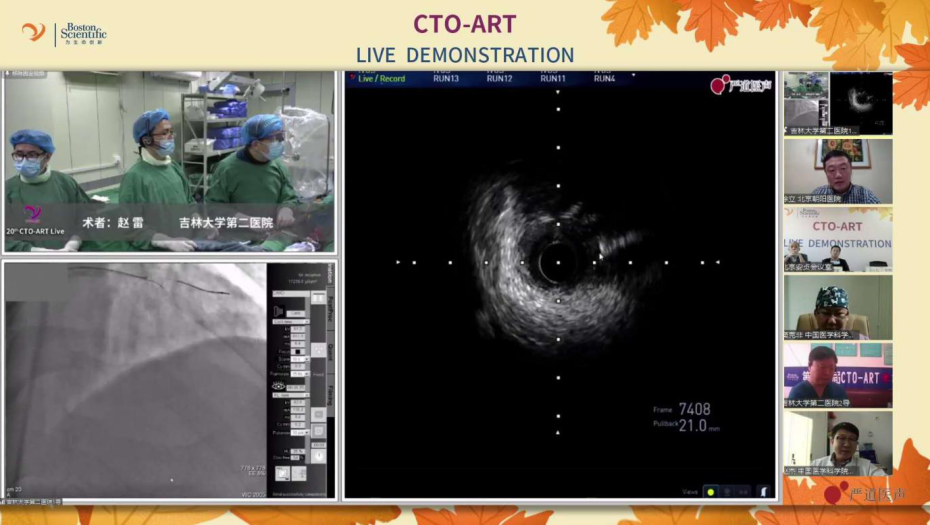Viewport: 930px width, 525px height.
Task: Click the bookmark icon beside Views
Action: click(x=762, y=491)
